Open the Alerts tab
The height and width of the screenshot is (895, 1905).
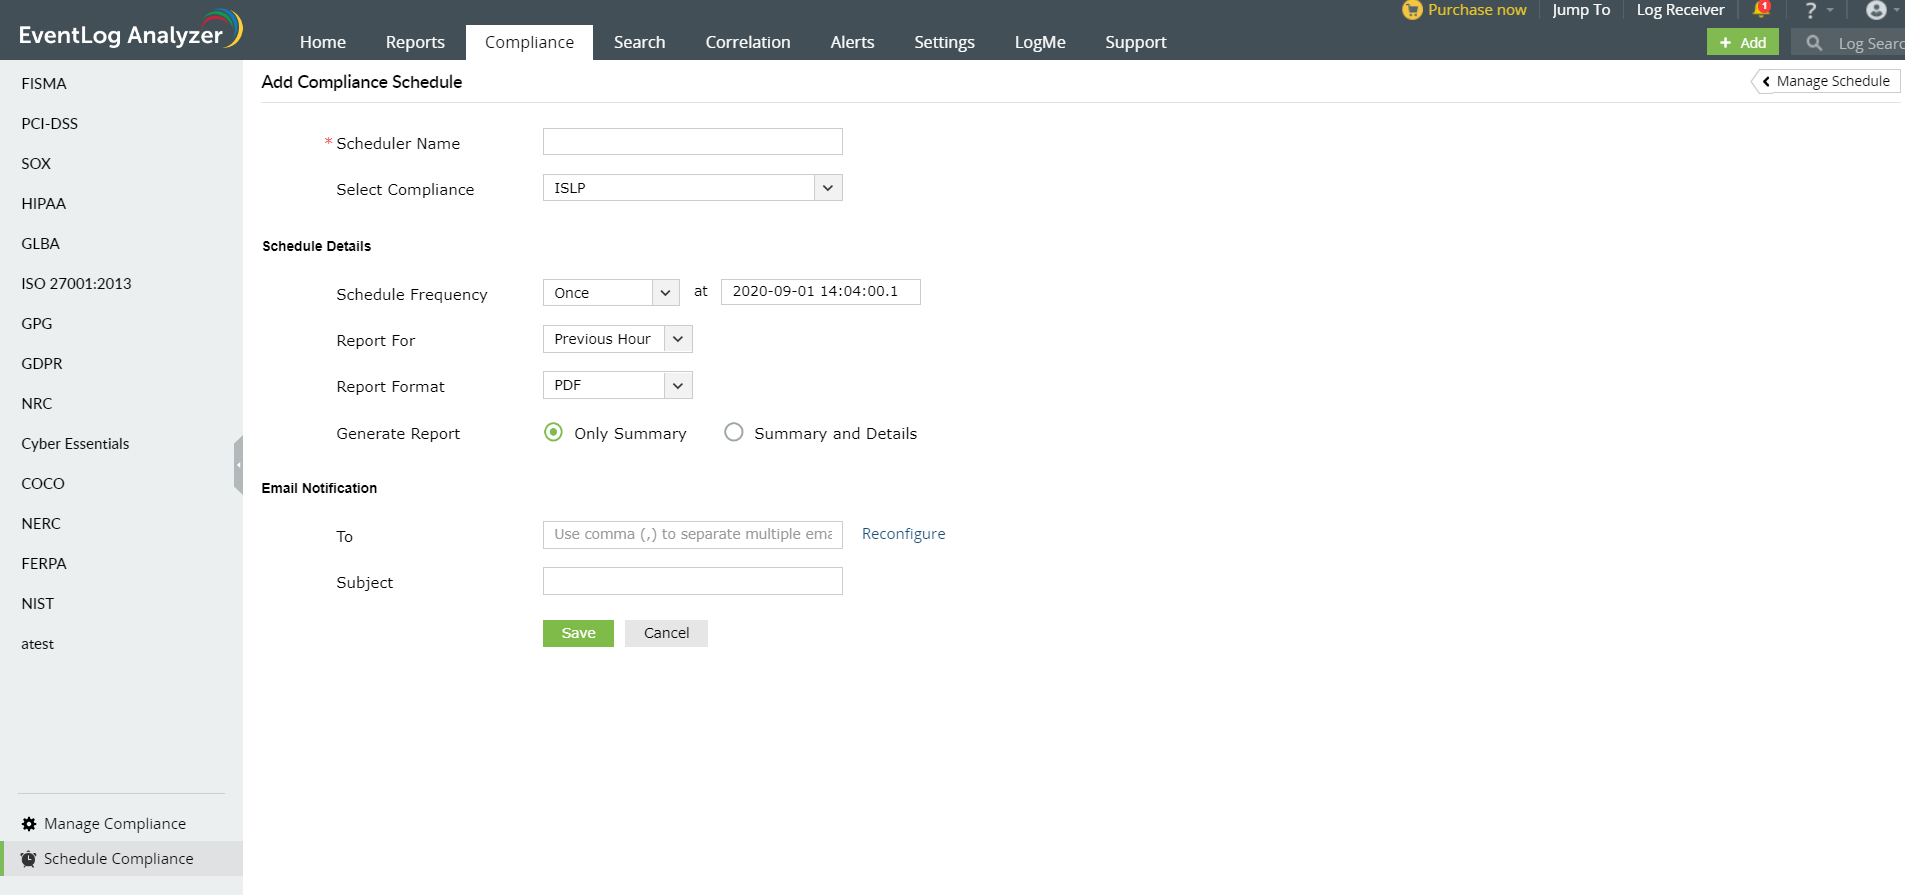click(852, 42)
